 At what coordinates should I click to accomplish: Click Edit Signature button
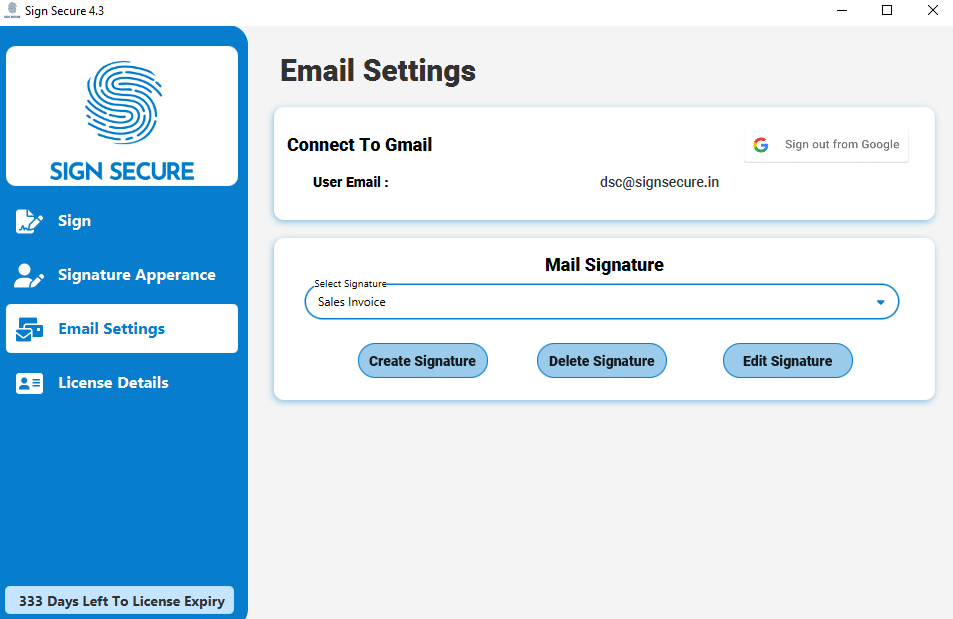point(788,361)
